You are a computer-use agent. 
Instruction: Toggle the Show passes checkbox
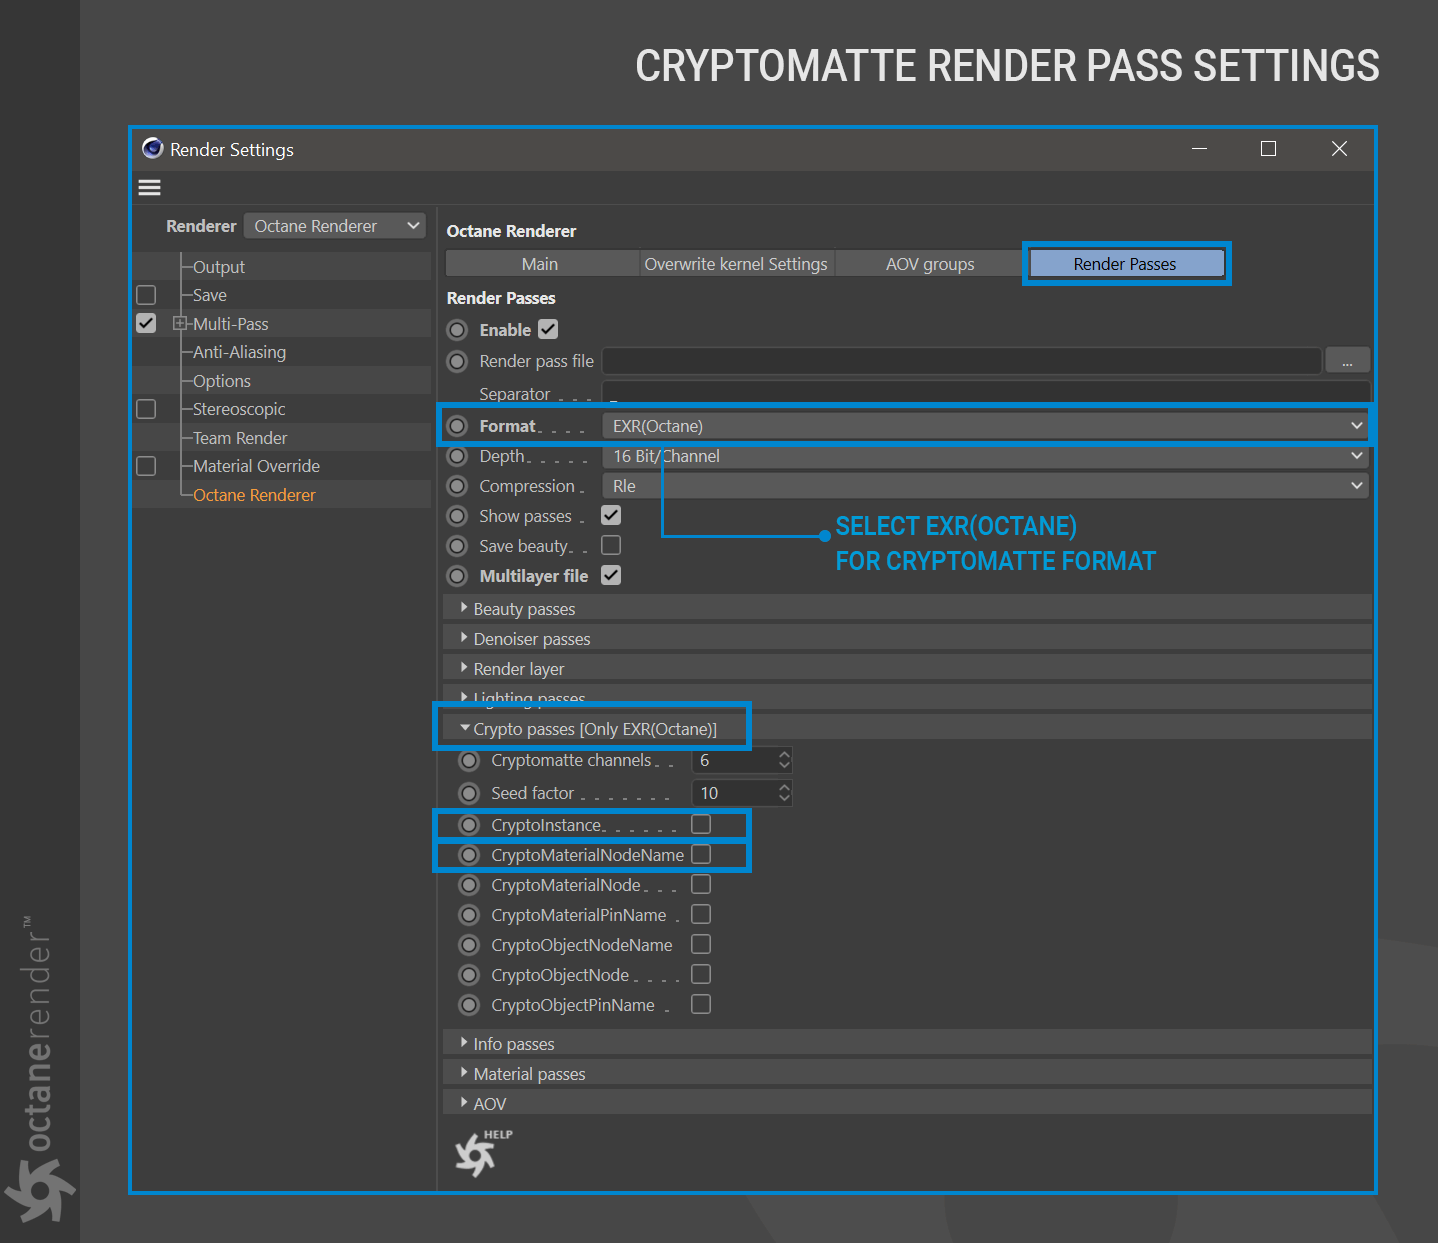click(611, 515)
